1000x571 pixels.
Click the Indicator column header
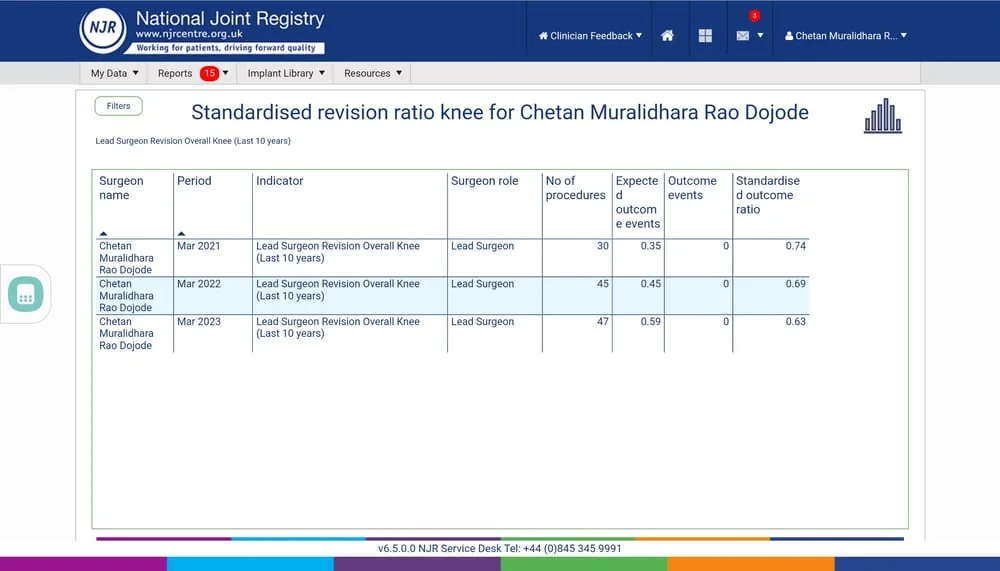point(279,181)
